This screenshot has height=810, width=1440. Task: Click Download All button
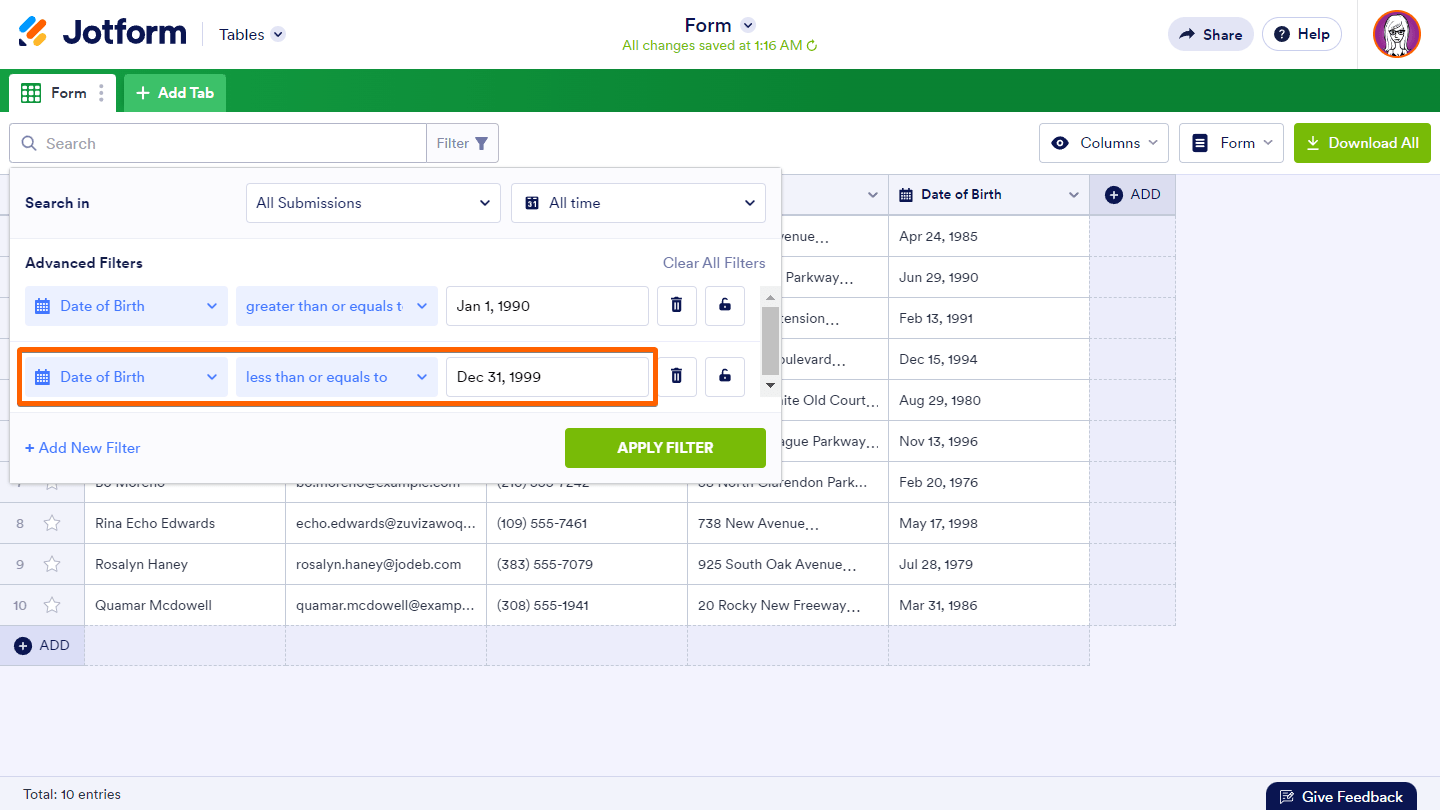(1362, 143)
